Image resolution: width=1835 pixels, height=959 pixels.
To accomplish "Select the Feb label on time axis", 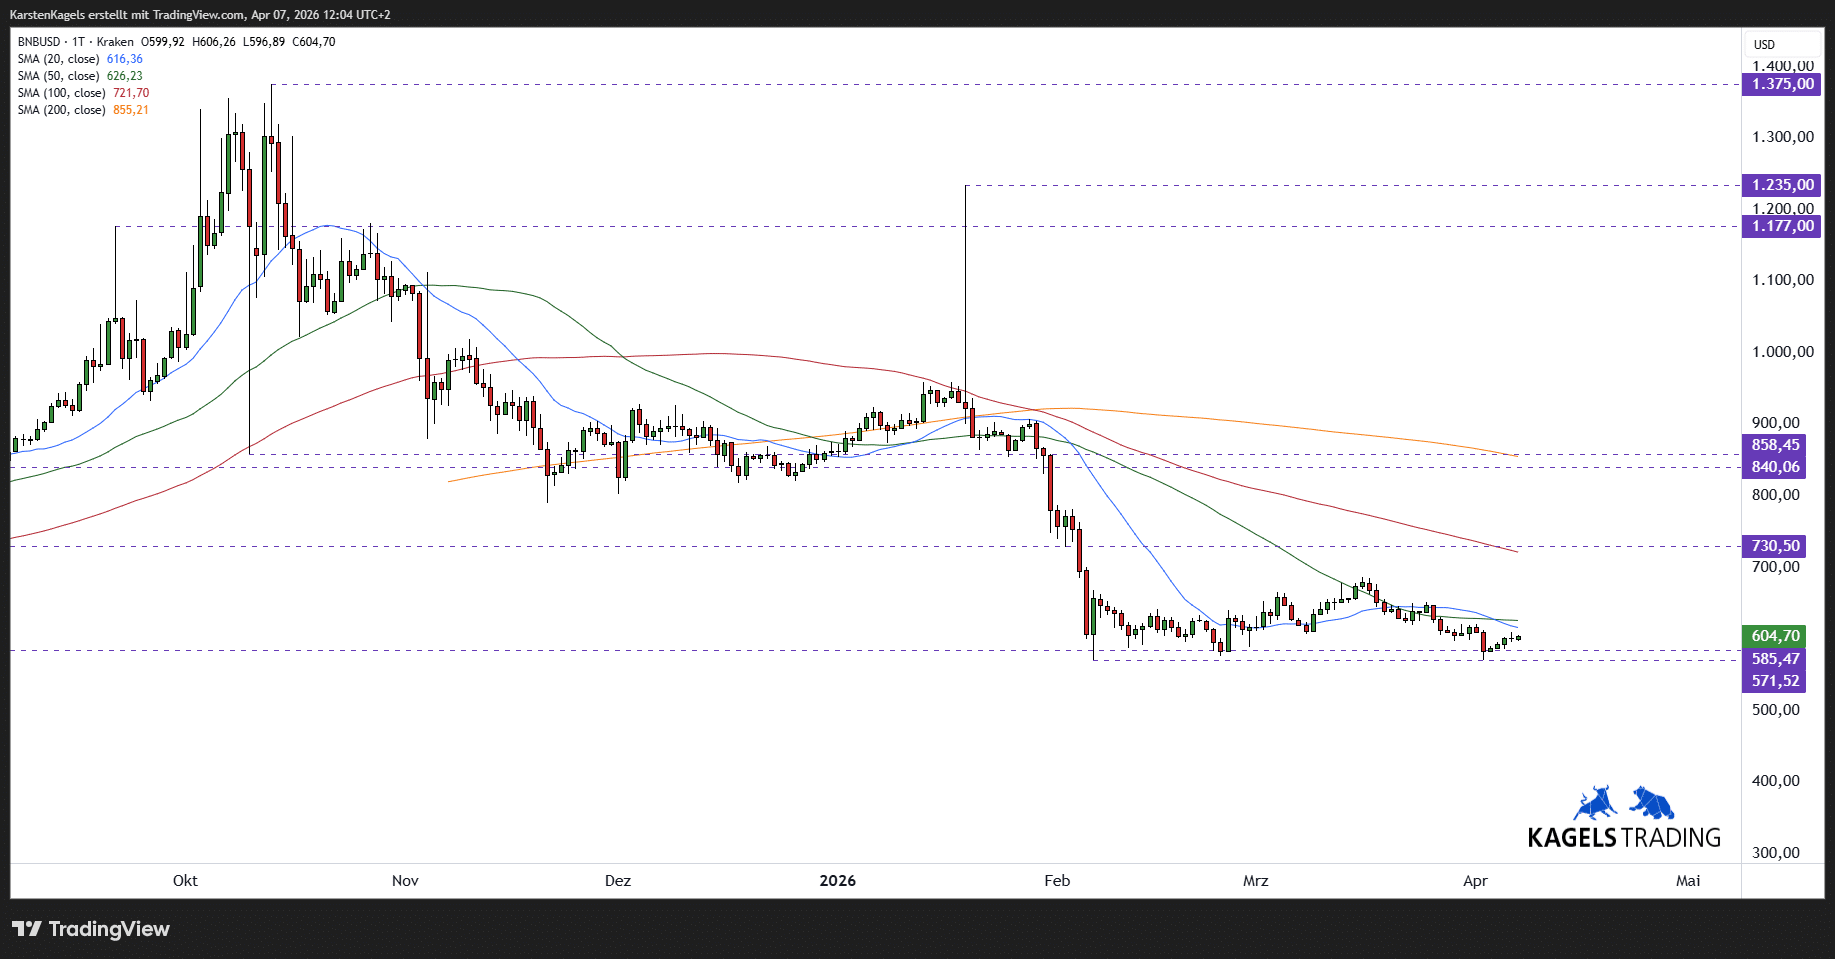I will pos(1057,881).
